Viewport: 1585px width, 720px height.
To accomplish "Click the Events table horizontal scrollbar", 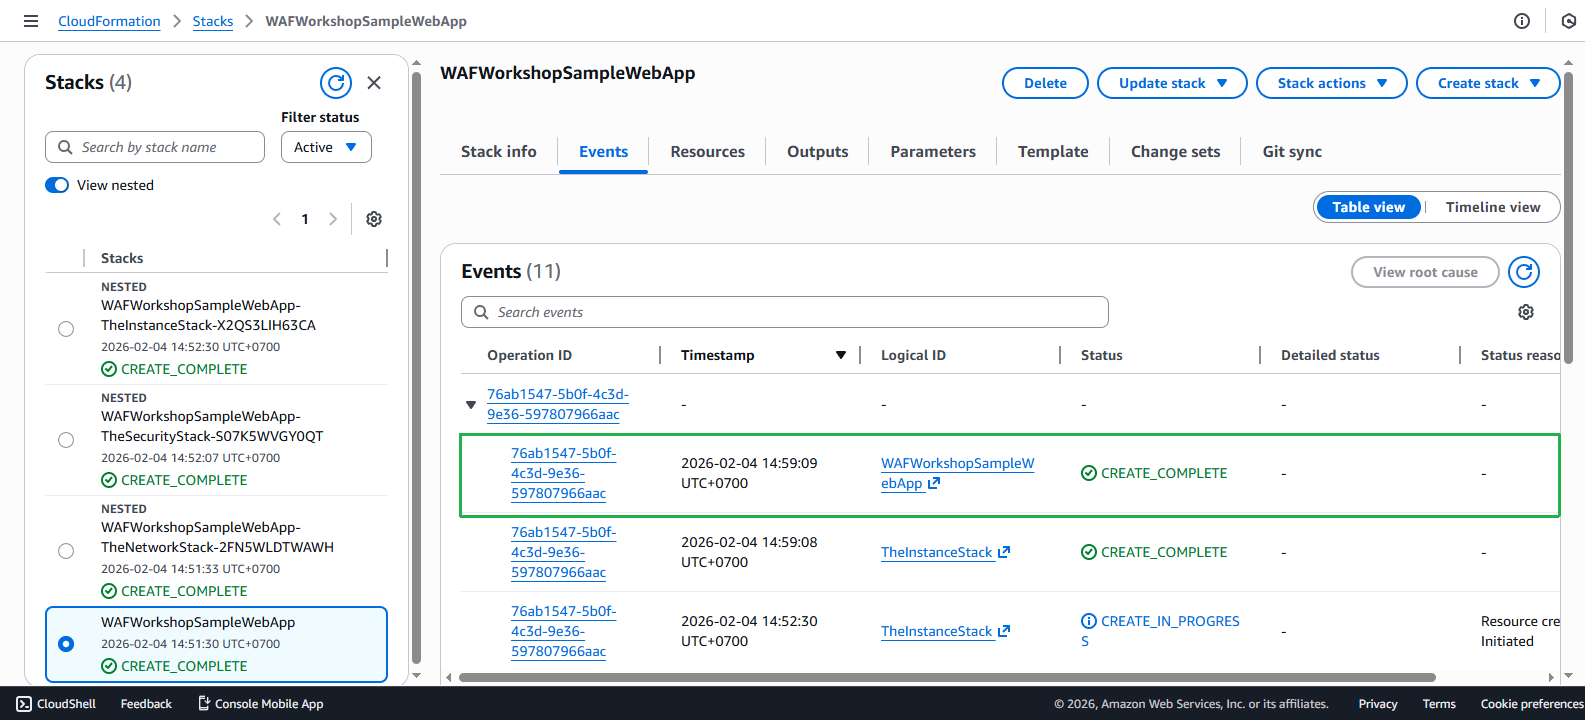I will 947,677.
